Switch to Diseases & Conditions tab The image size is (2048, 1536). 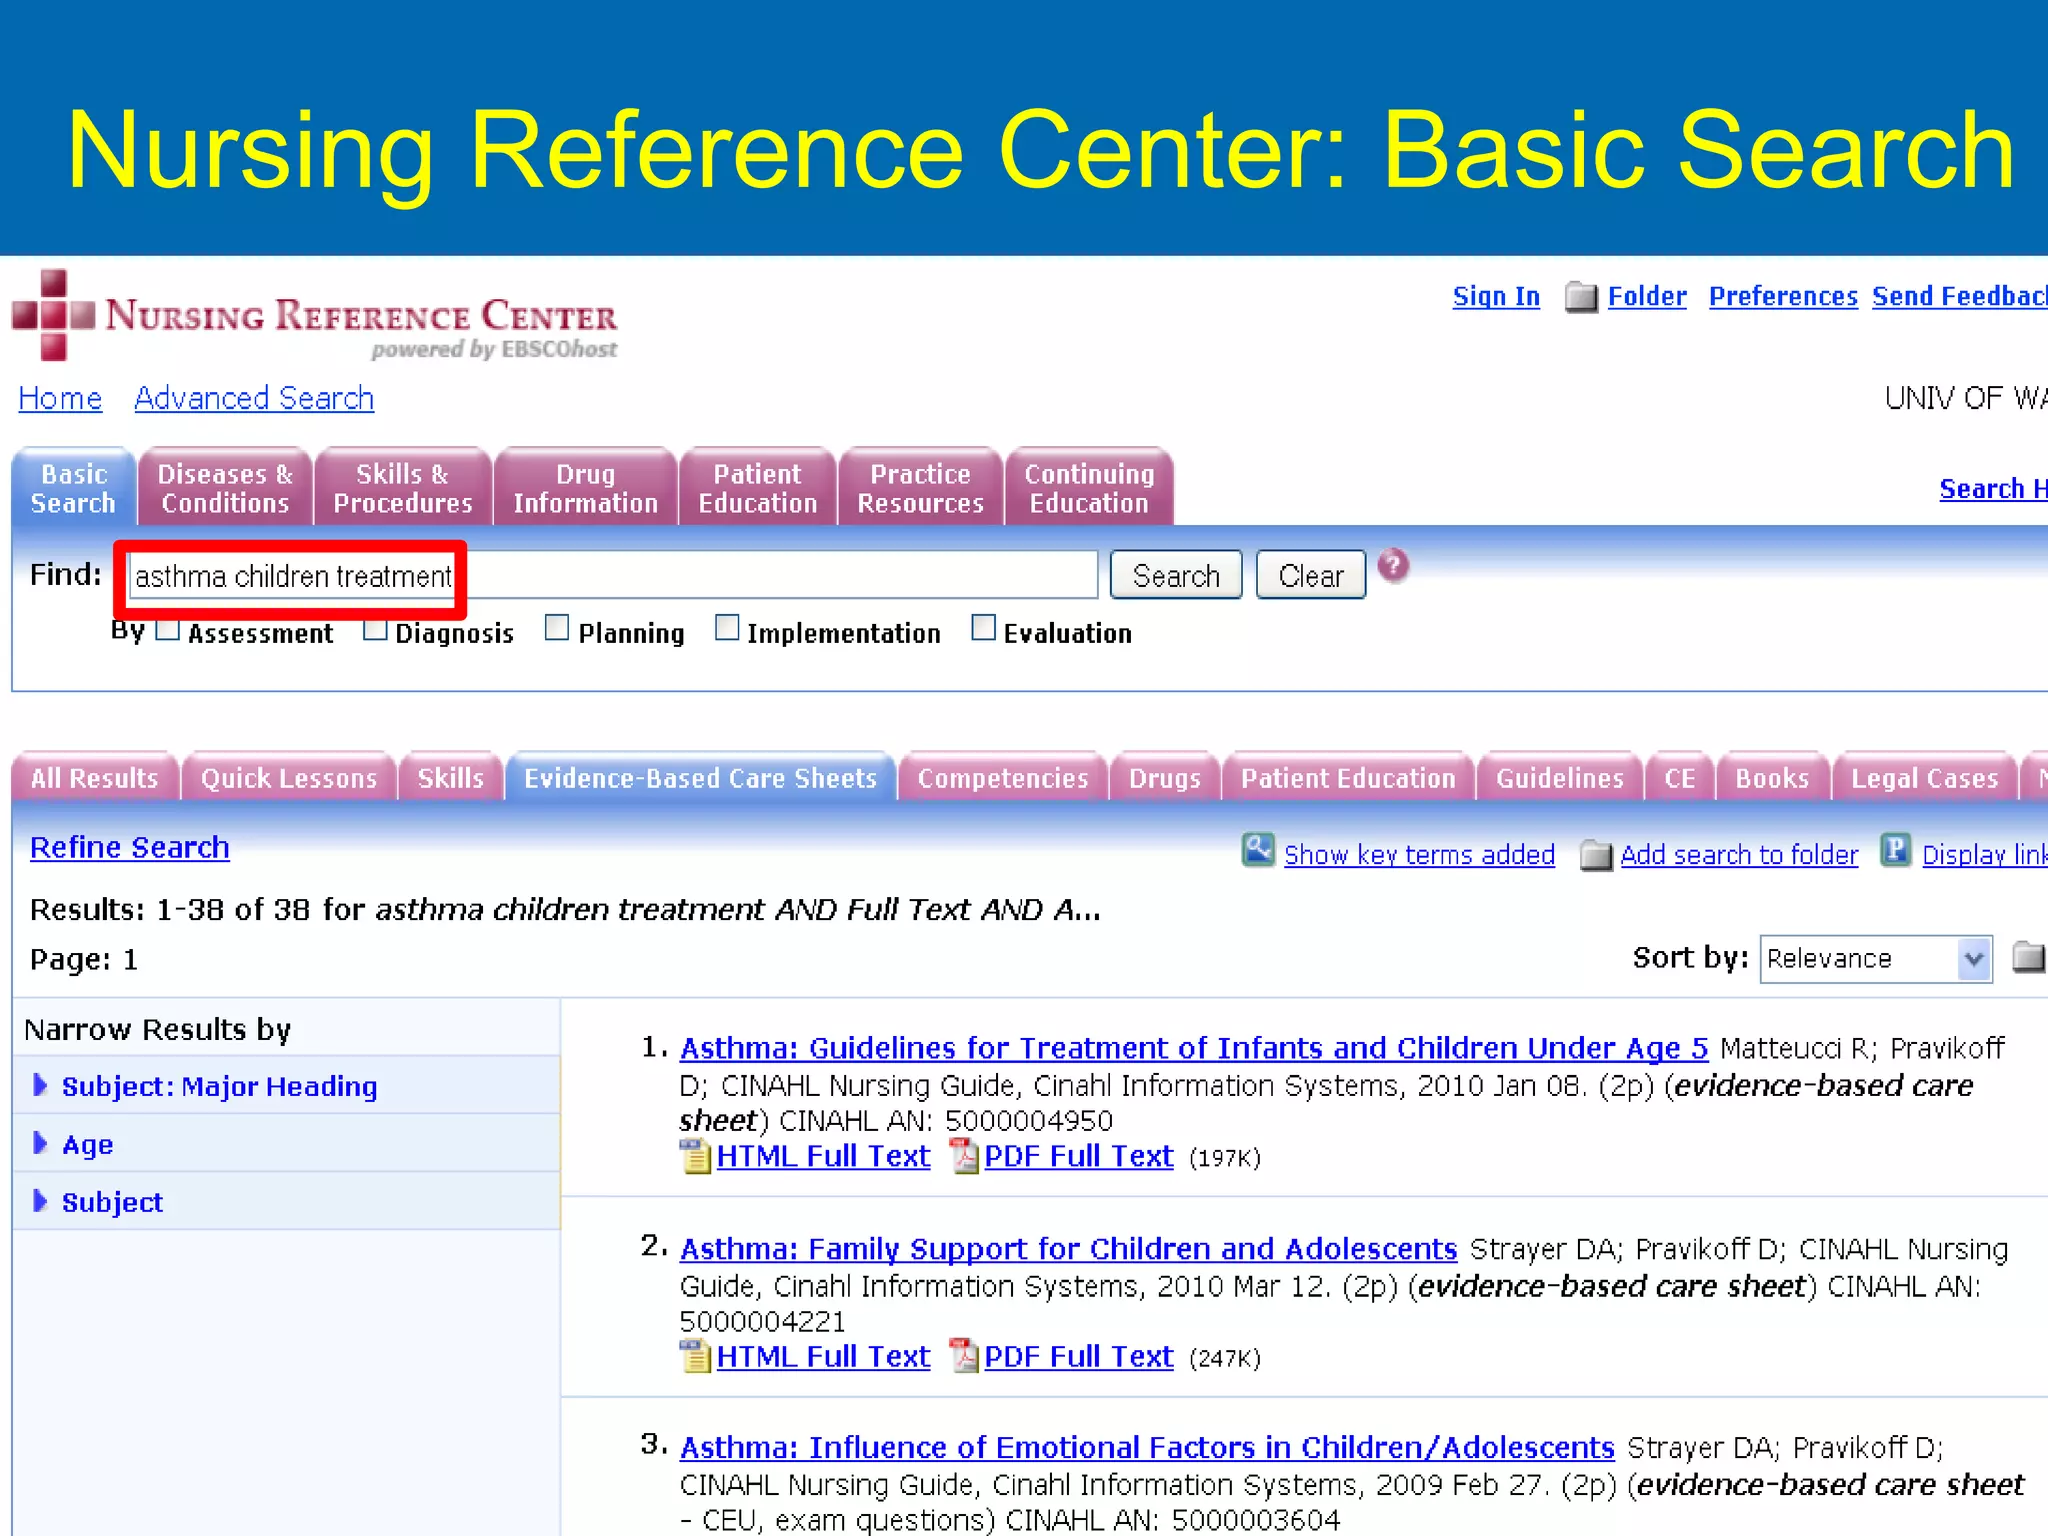pos(225,488)
